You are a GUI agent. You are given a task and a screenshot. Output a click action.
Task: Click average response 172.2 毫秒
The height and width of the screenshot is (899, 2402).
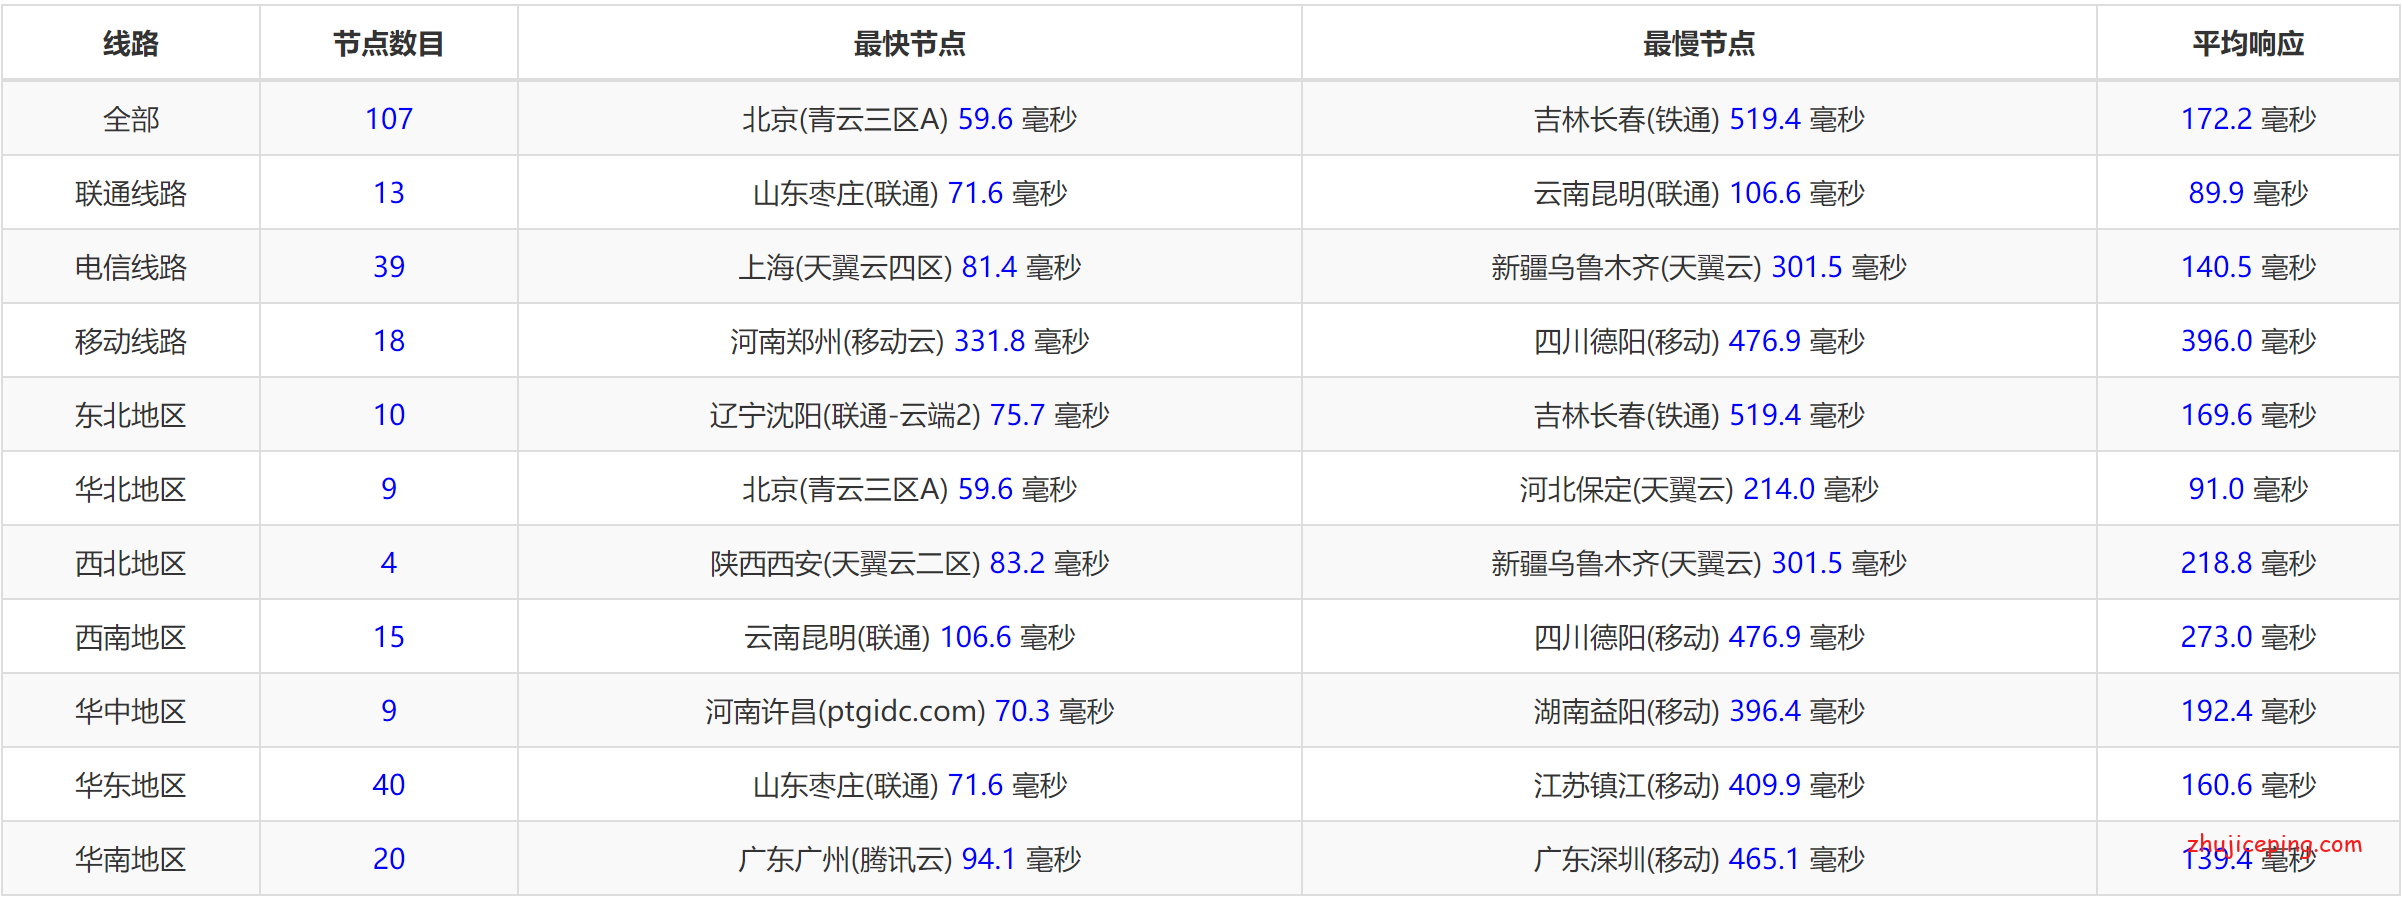pos(2248,119)
